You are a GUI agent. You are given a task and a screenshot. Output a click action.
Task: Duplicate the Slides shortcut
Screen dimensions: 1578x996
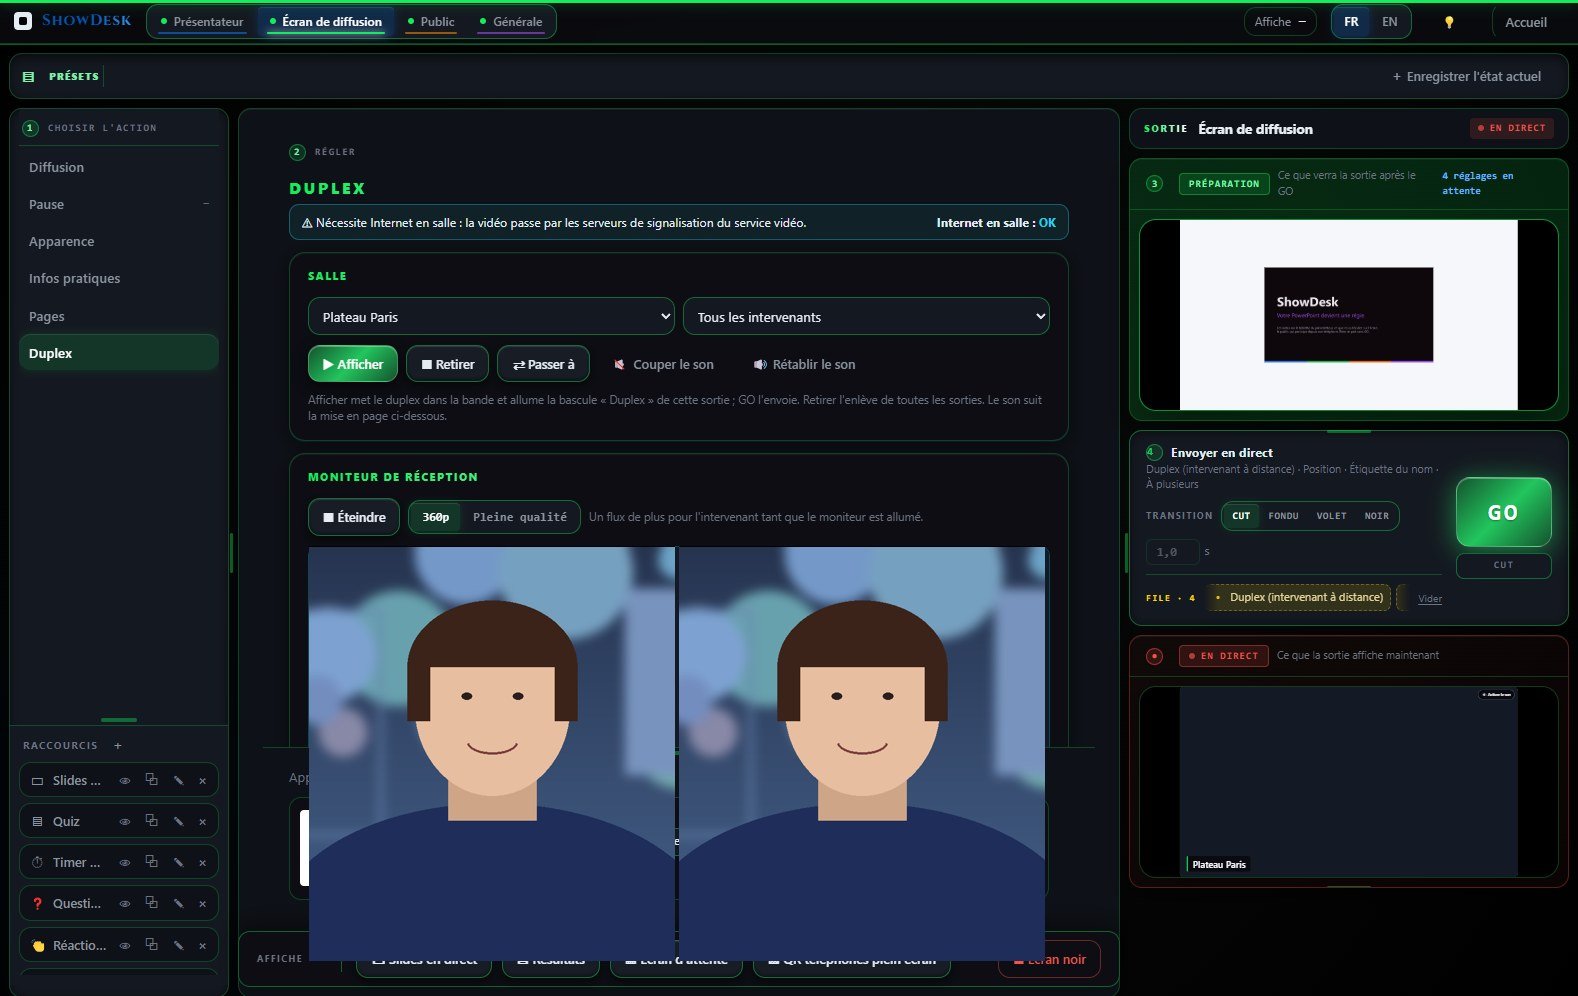pos(151,780)
